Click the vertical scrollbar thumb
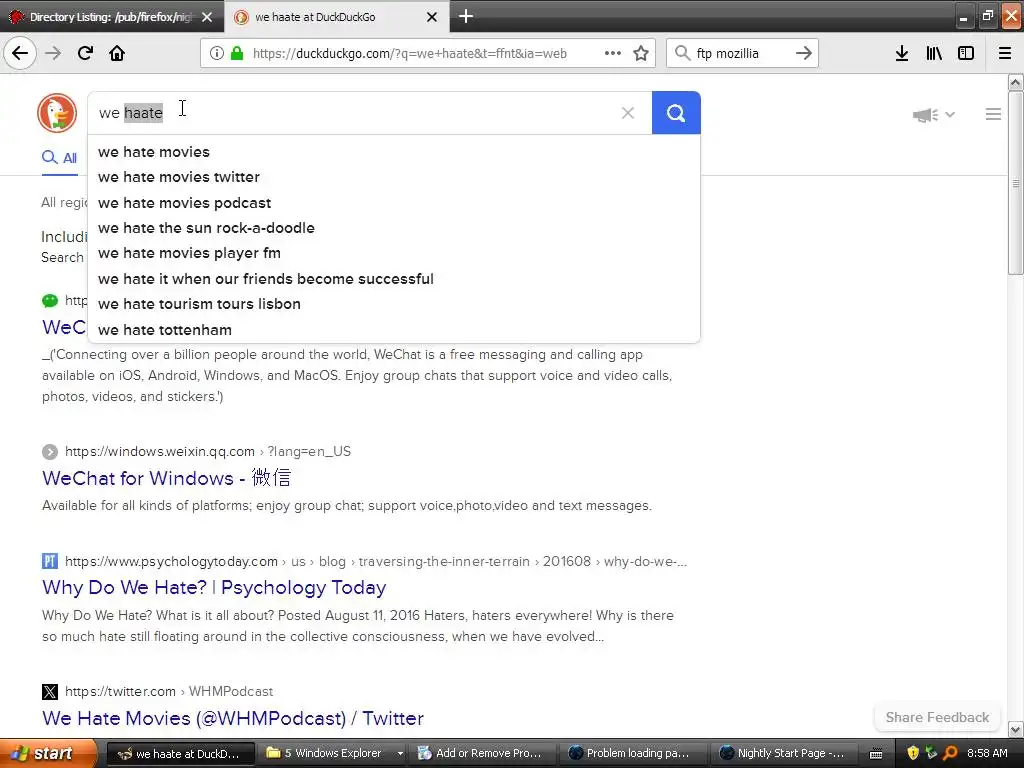This screenshot has height=768, width=1024. tap(1015, 183)
